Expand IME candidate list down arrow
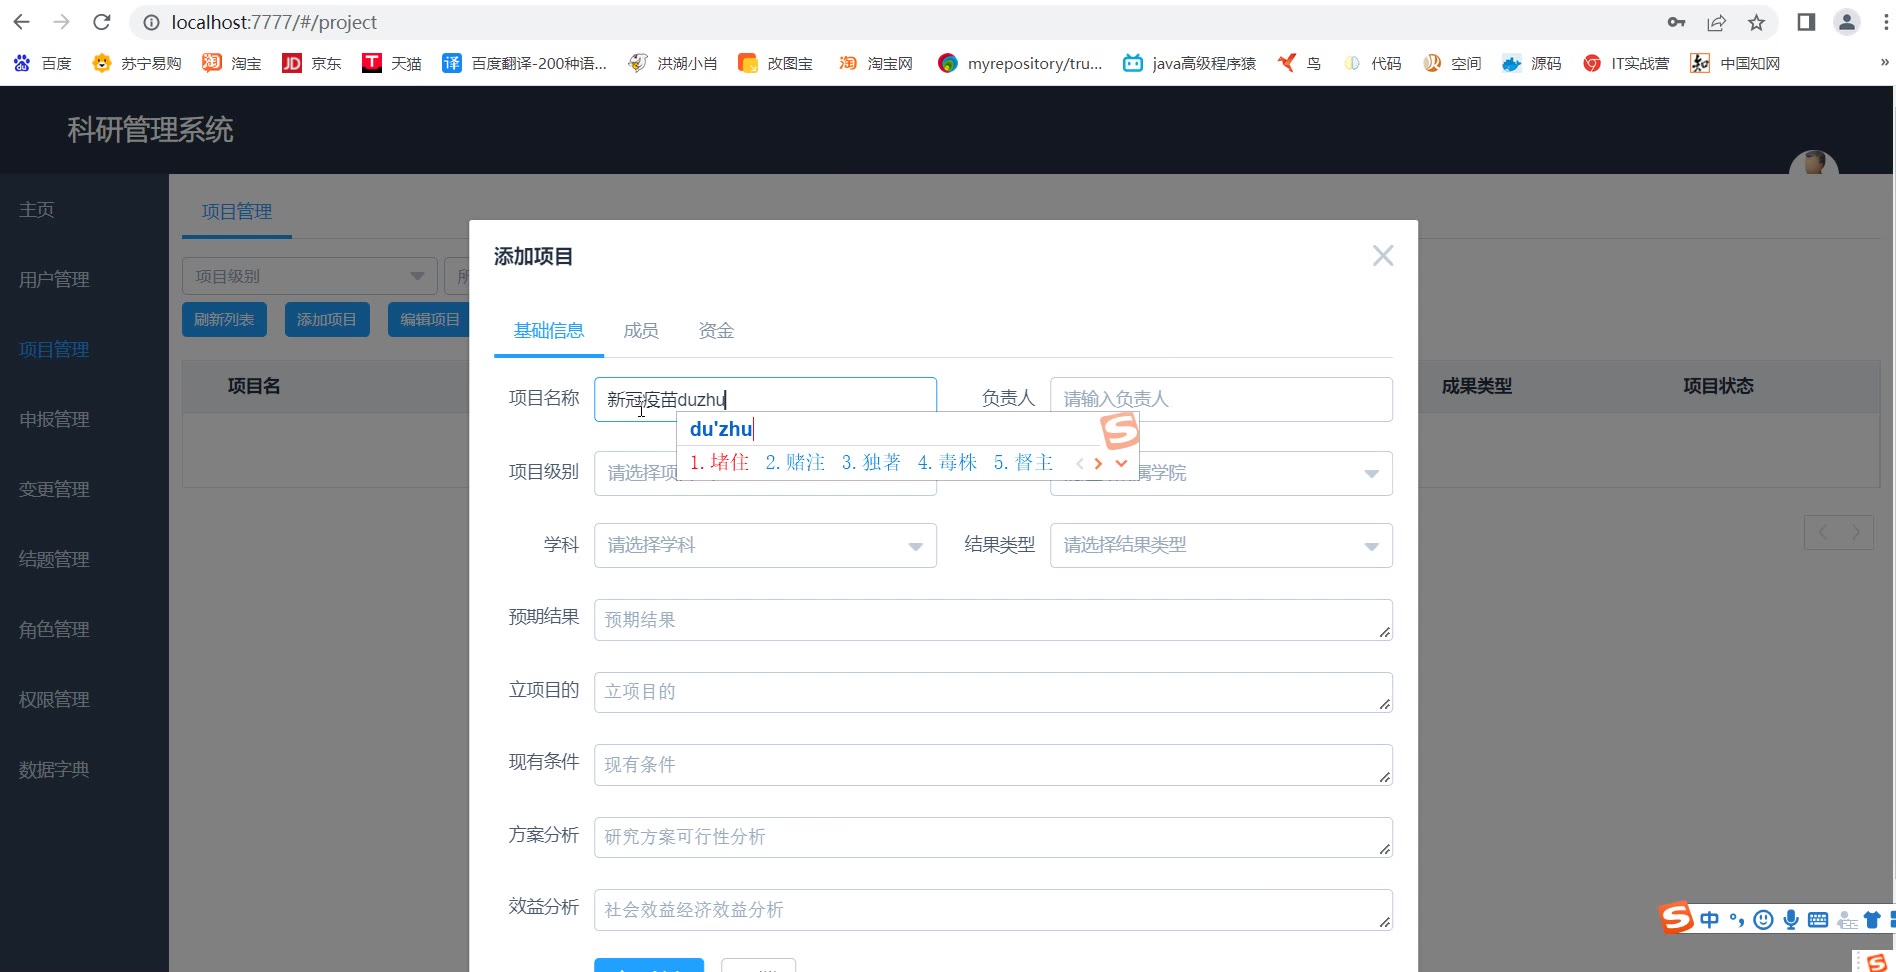Screen dimensions: 1896x972 pyautogui.click(x=1121, y=463)
